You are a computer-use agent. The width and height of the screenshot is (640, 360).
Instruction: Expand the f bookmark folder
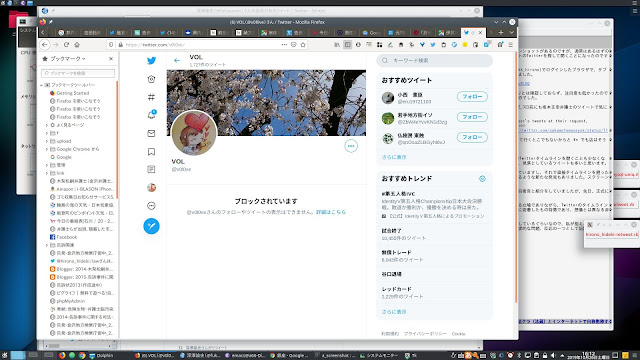(47, 133)
